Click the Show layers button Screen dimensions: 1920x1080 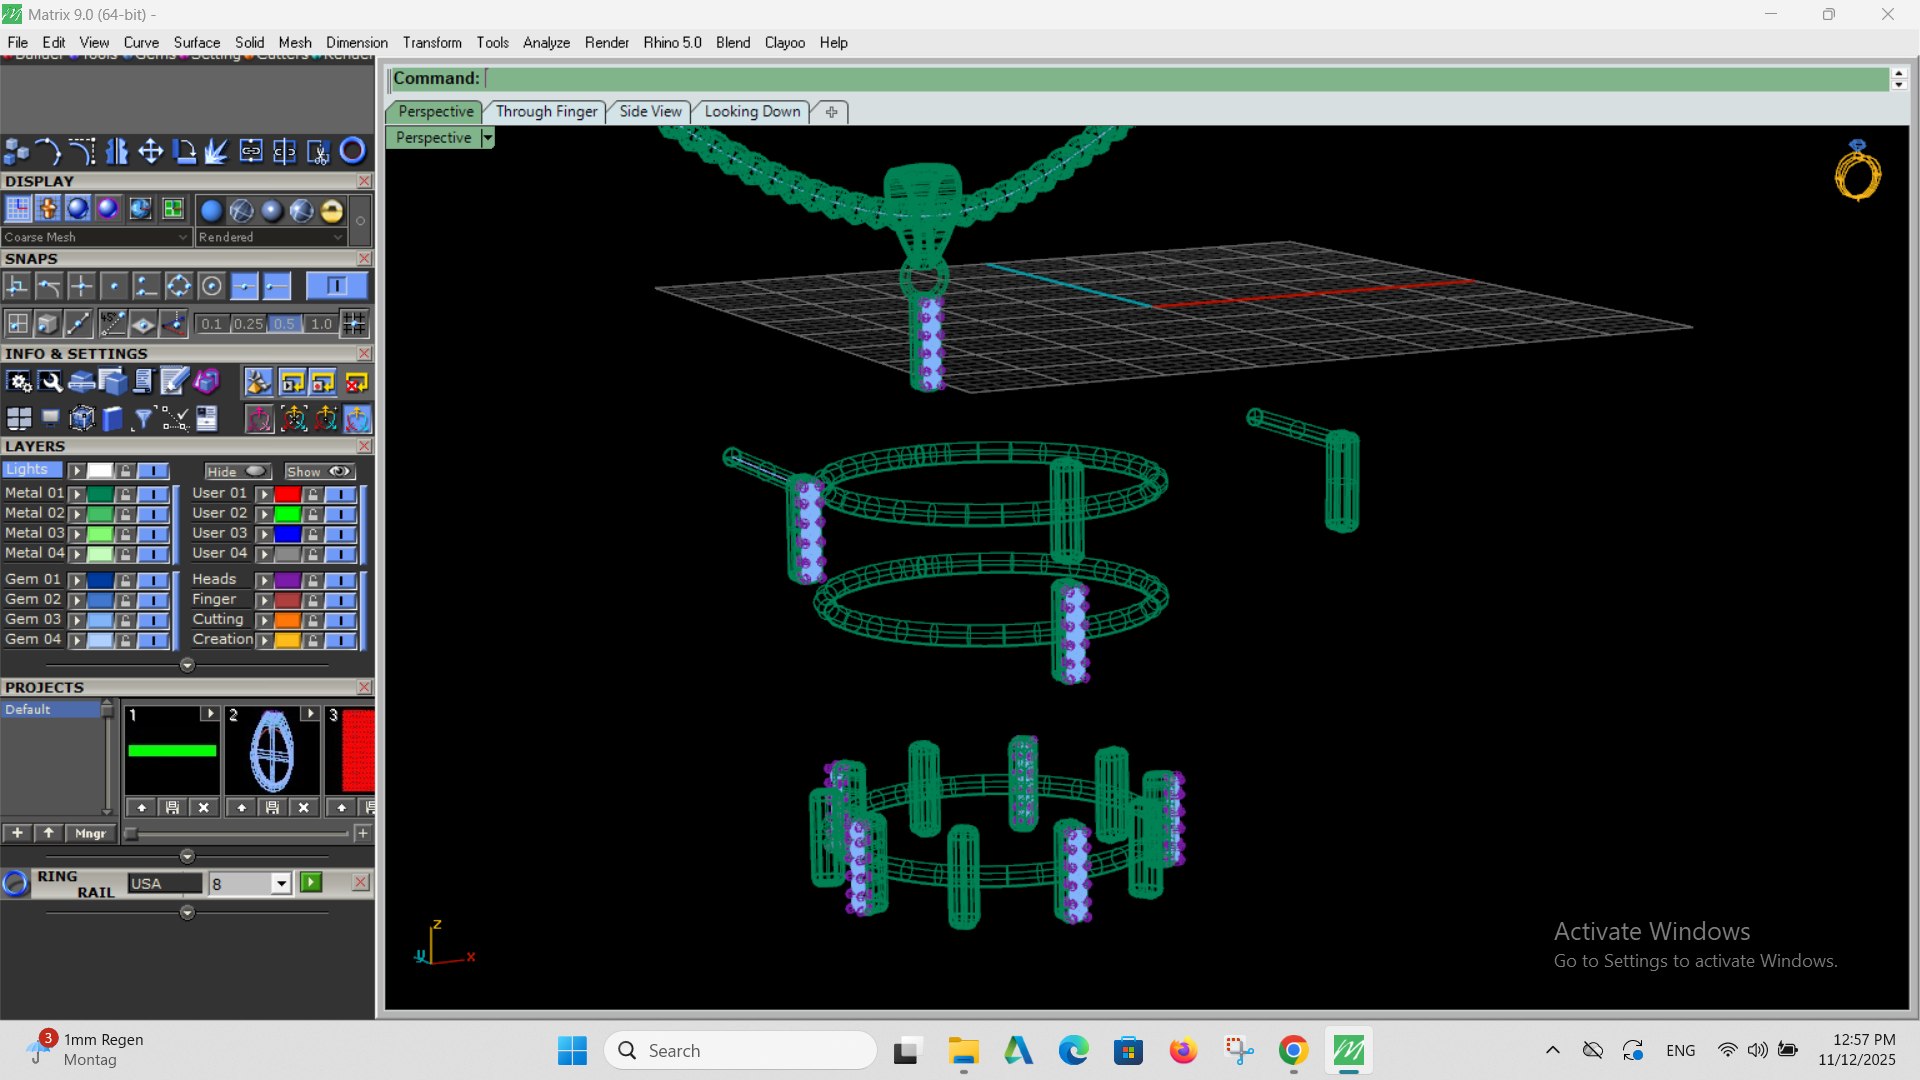tap(319, 472)
